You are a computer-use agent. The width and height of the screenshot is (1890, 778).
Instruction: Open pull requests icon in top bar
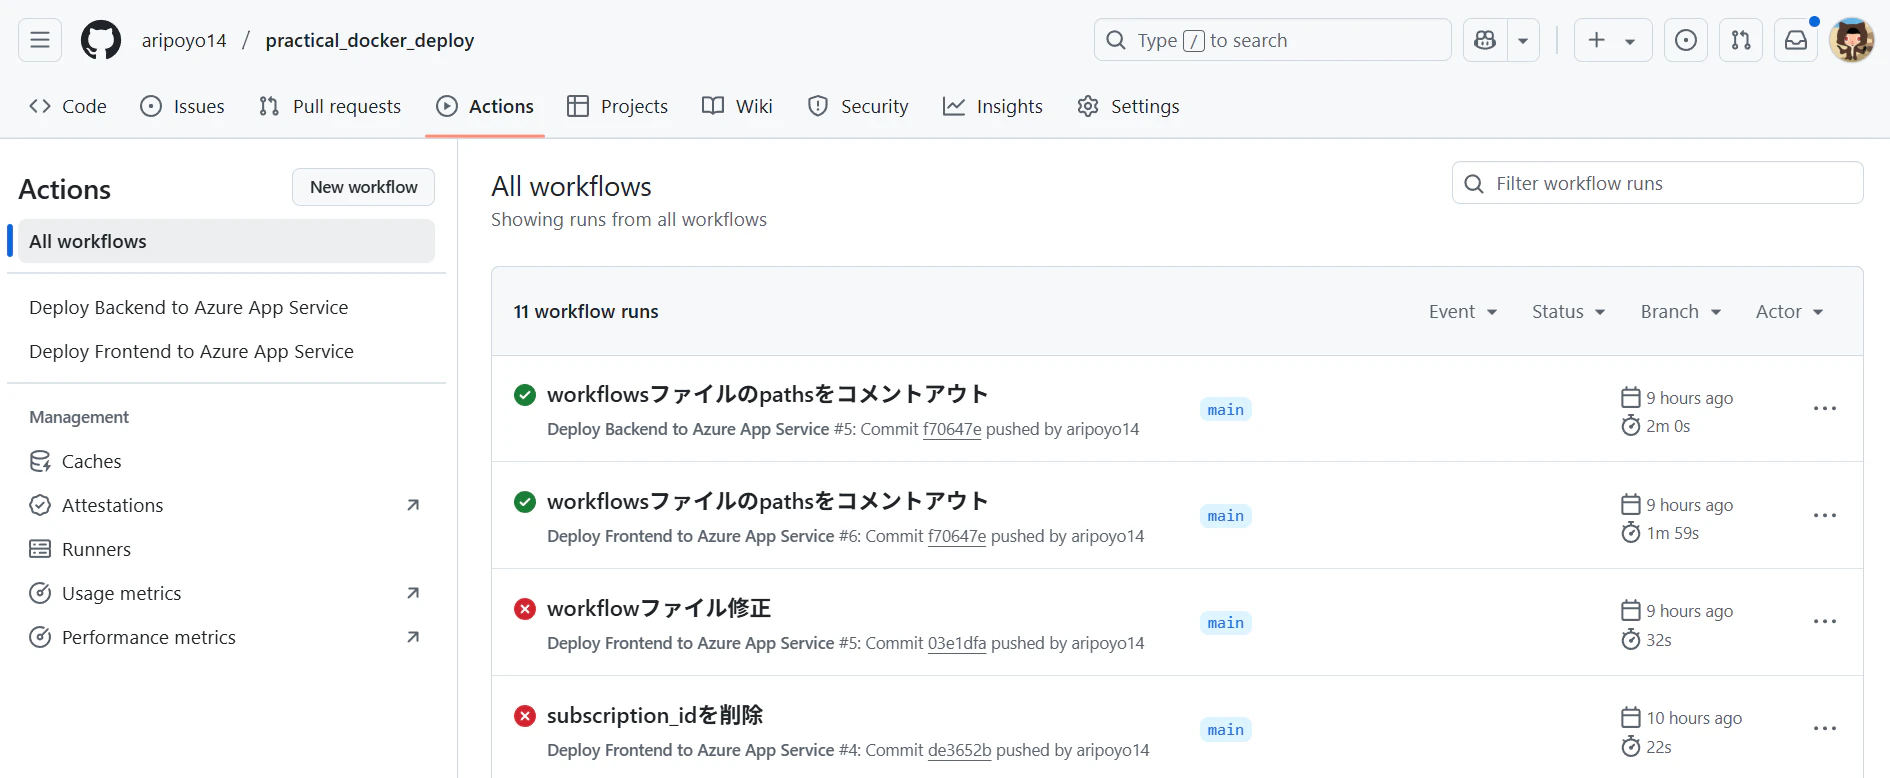point(1741,40)
